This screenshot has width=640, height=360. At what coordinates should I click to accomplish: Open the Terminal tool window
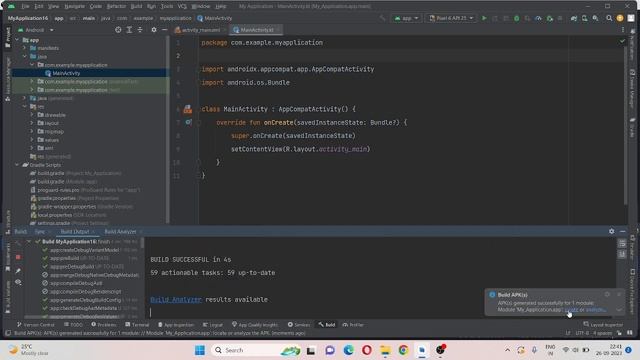137,324
